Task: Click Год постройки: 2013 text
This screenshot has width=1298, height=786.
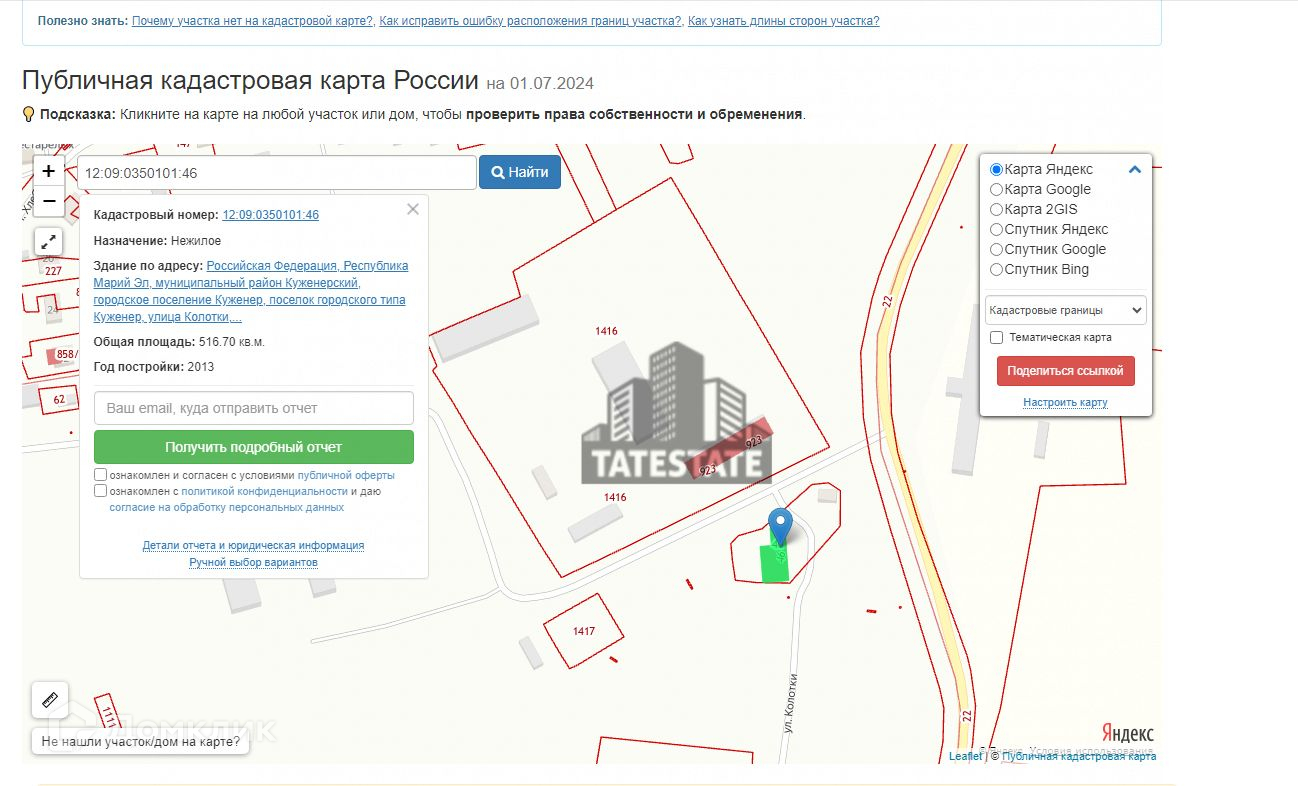Action: coord(154,367)
